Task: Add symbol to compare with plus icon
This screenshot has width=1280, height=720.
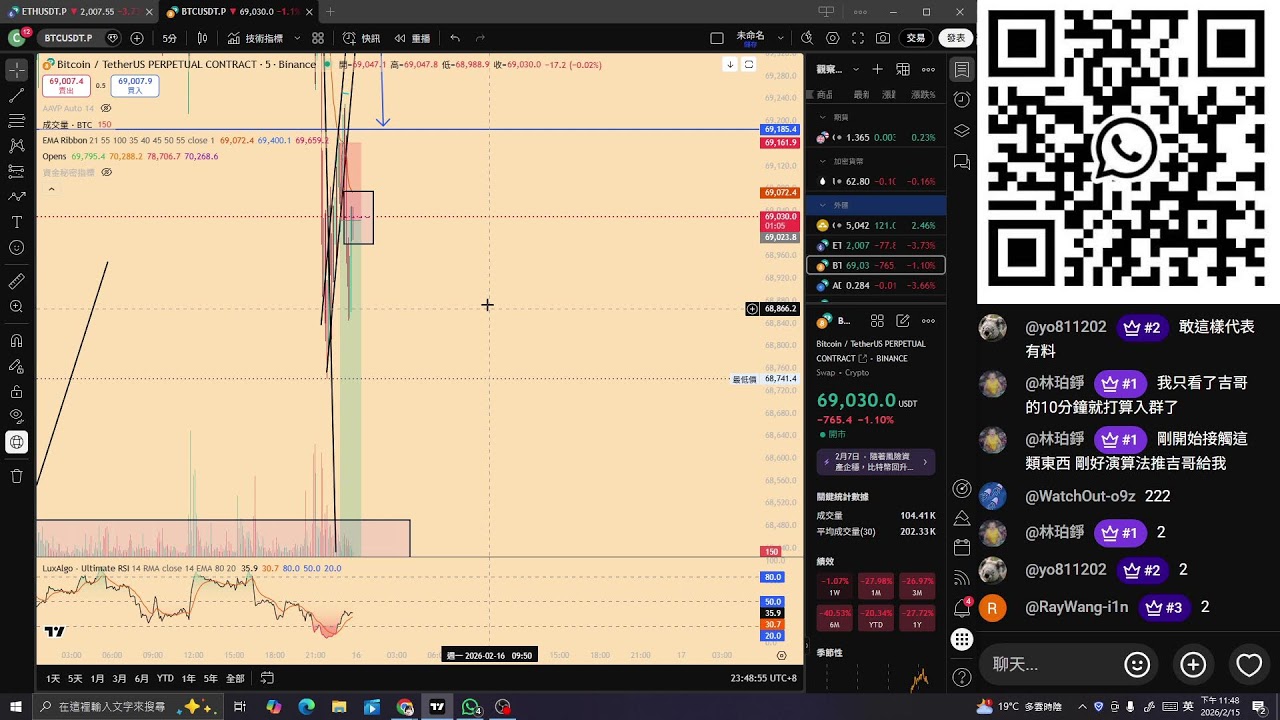Action: coord(137,38)
